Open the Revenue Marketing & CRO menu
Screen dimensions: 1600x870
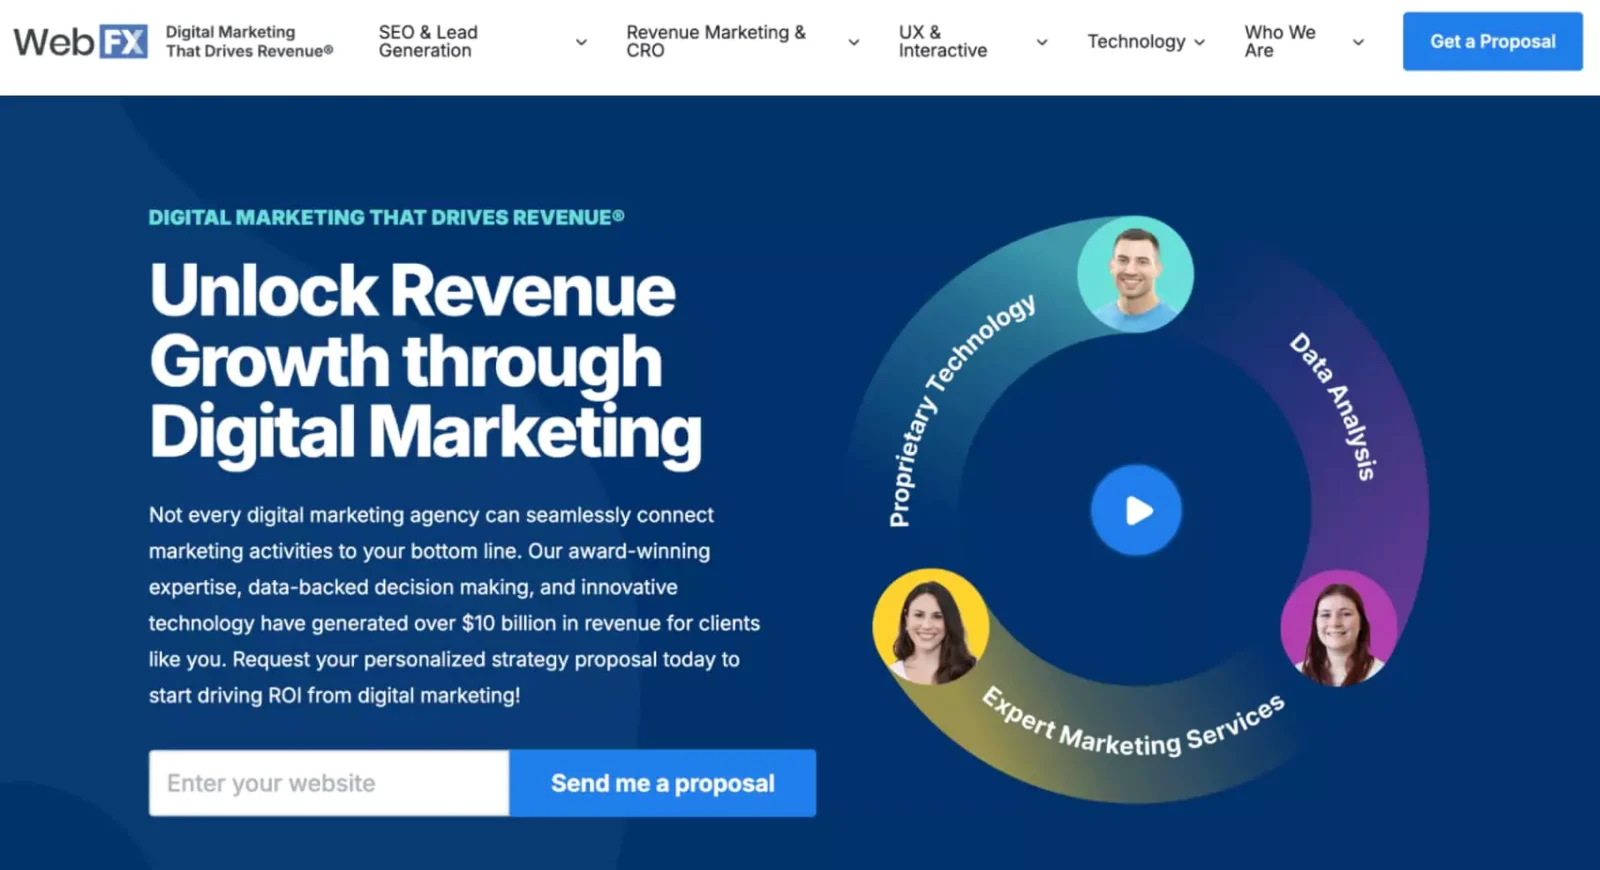[715, 42]
